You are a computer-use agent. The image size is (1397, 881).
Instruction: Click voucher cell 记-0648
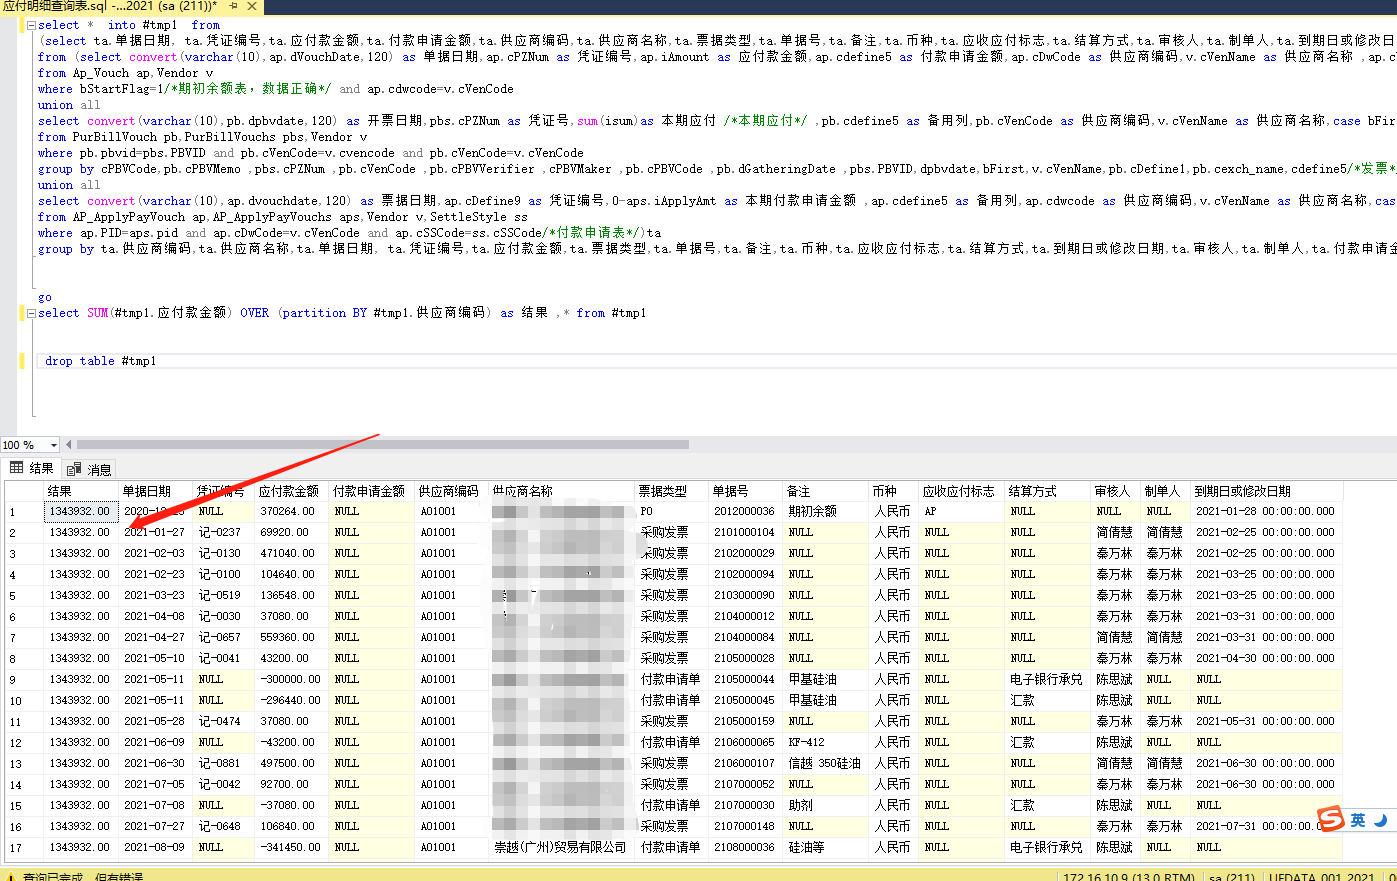click(224, 826)
